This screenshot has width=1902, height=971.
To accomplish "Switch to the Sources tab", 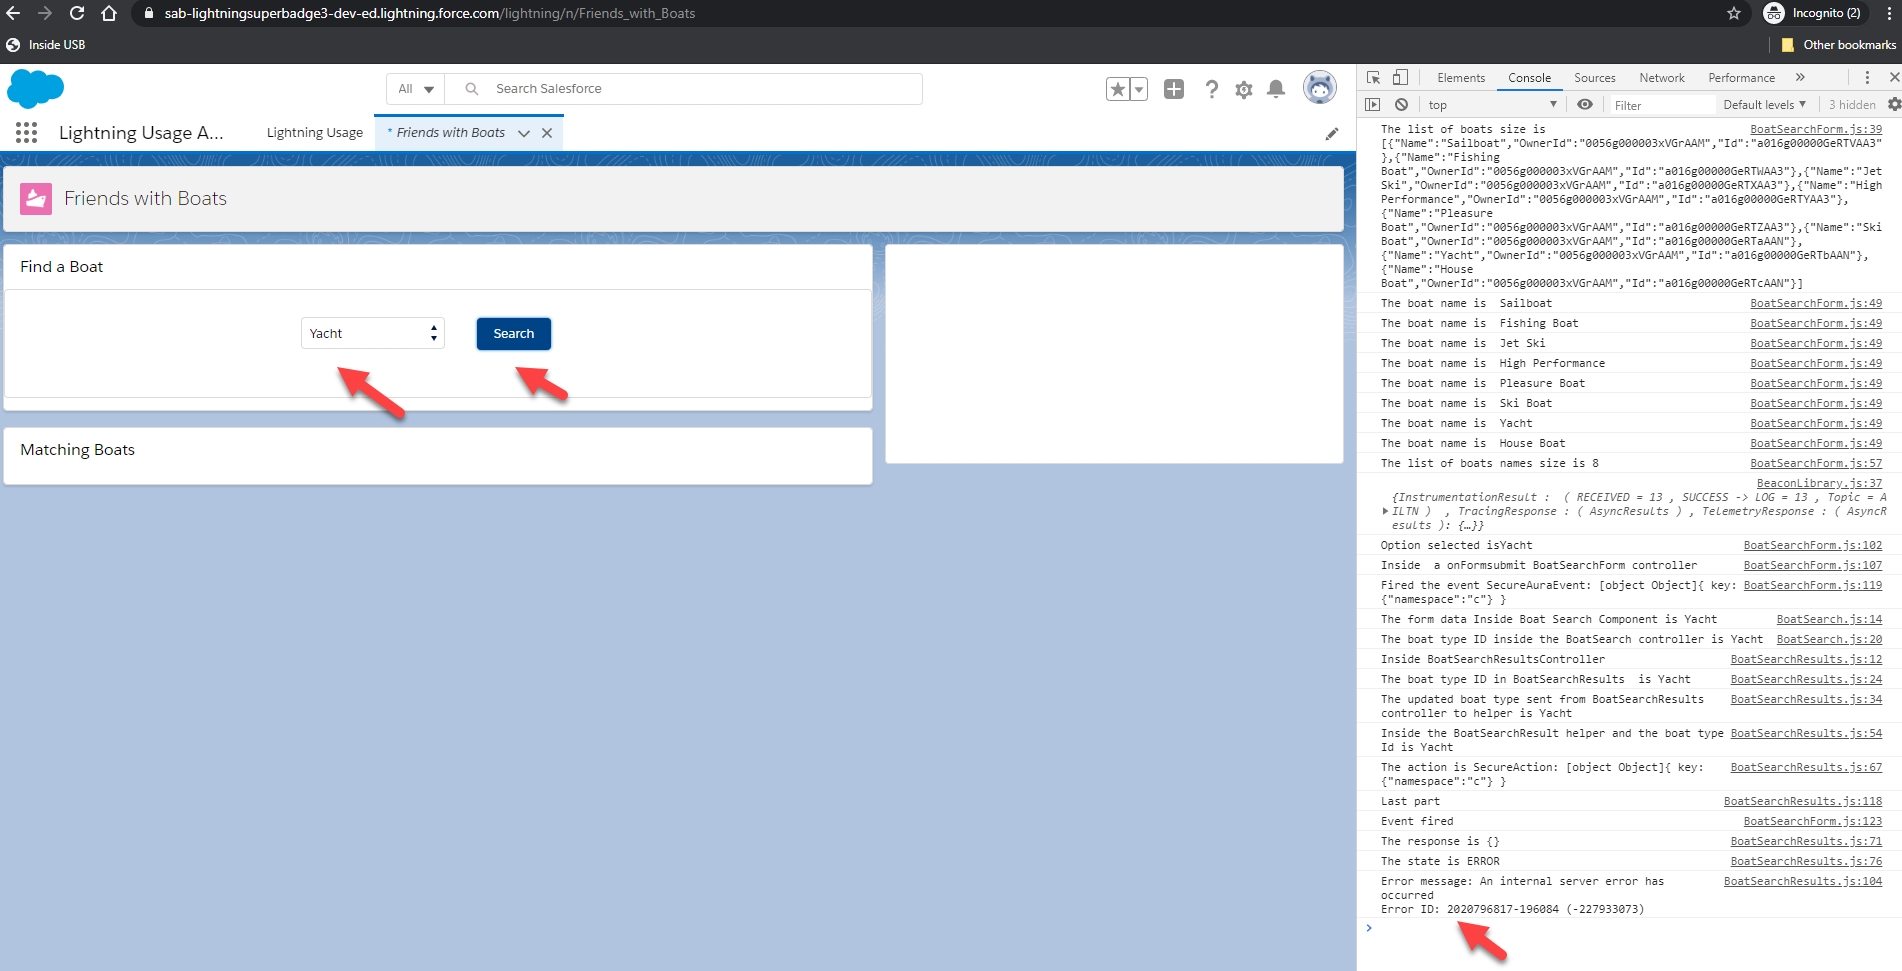I will point(1594,78).
